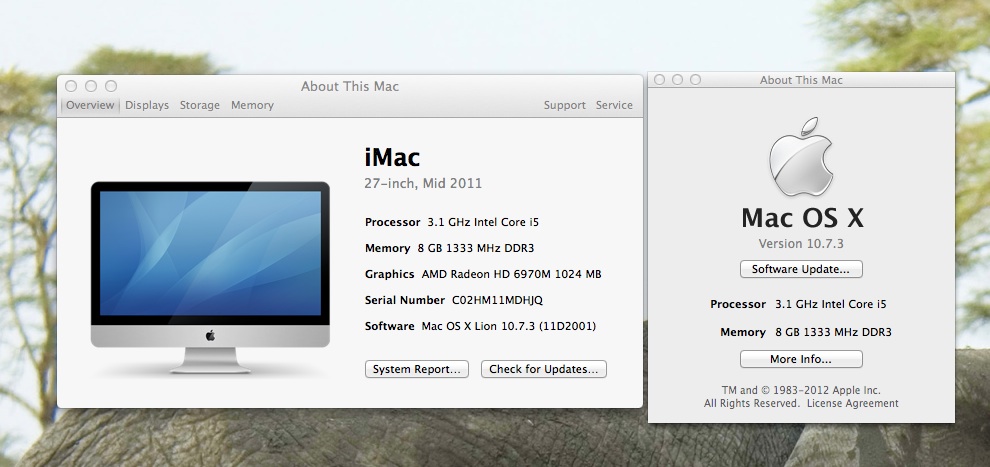Click the iMac heading text
The width and height of the screenshot is (990, 467).
point(392,157)
